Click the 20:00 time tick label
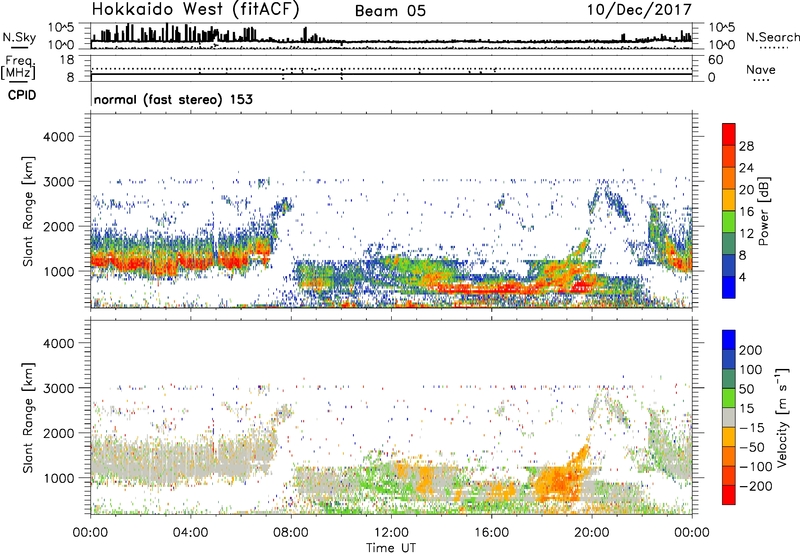800x554 pixels. tap(592, 533)
